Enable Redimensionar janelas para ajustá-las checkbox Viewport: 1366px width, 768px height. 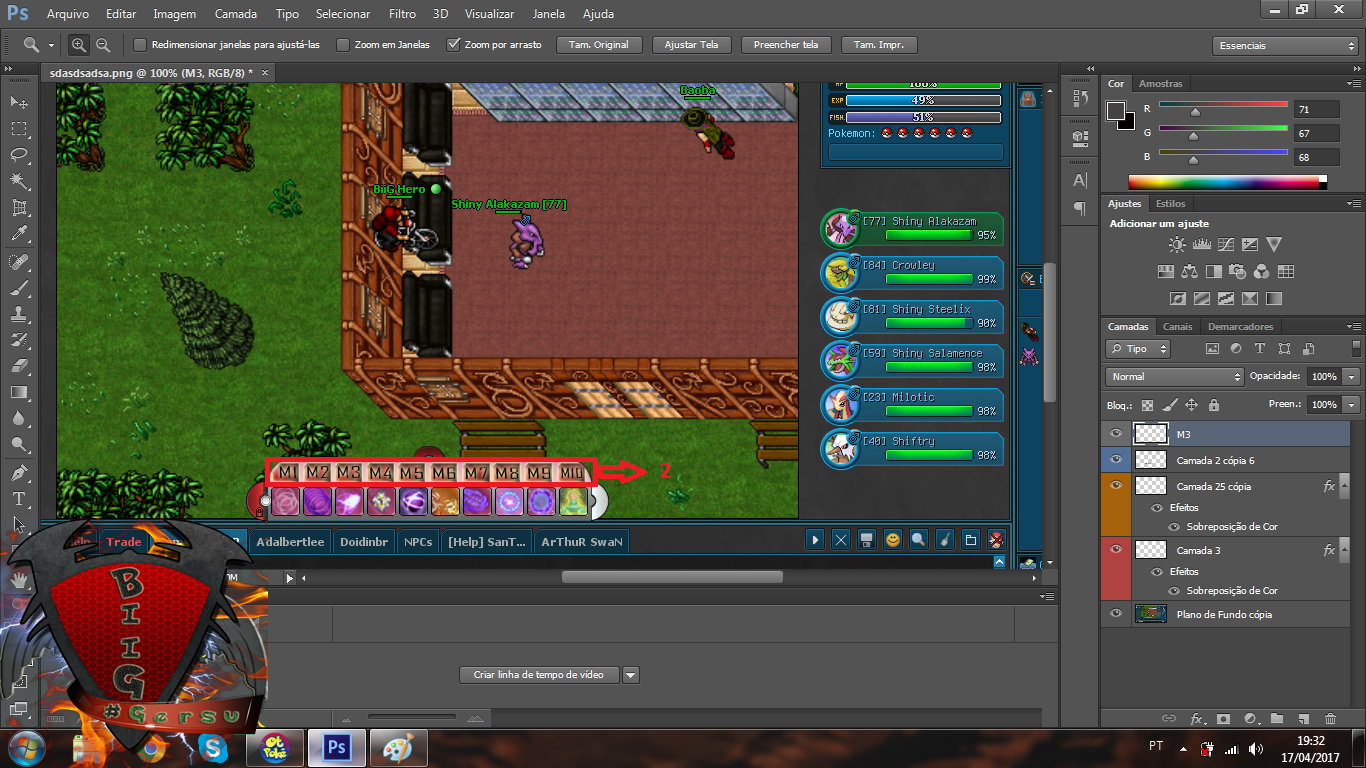point(140,45)
